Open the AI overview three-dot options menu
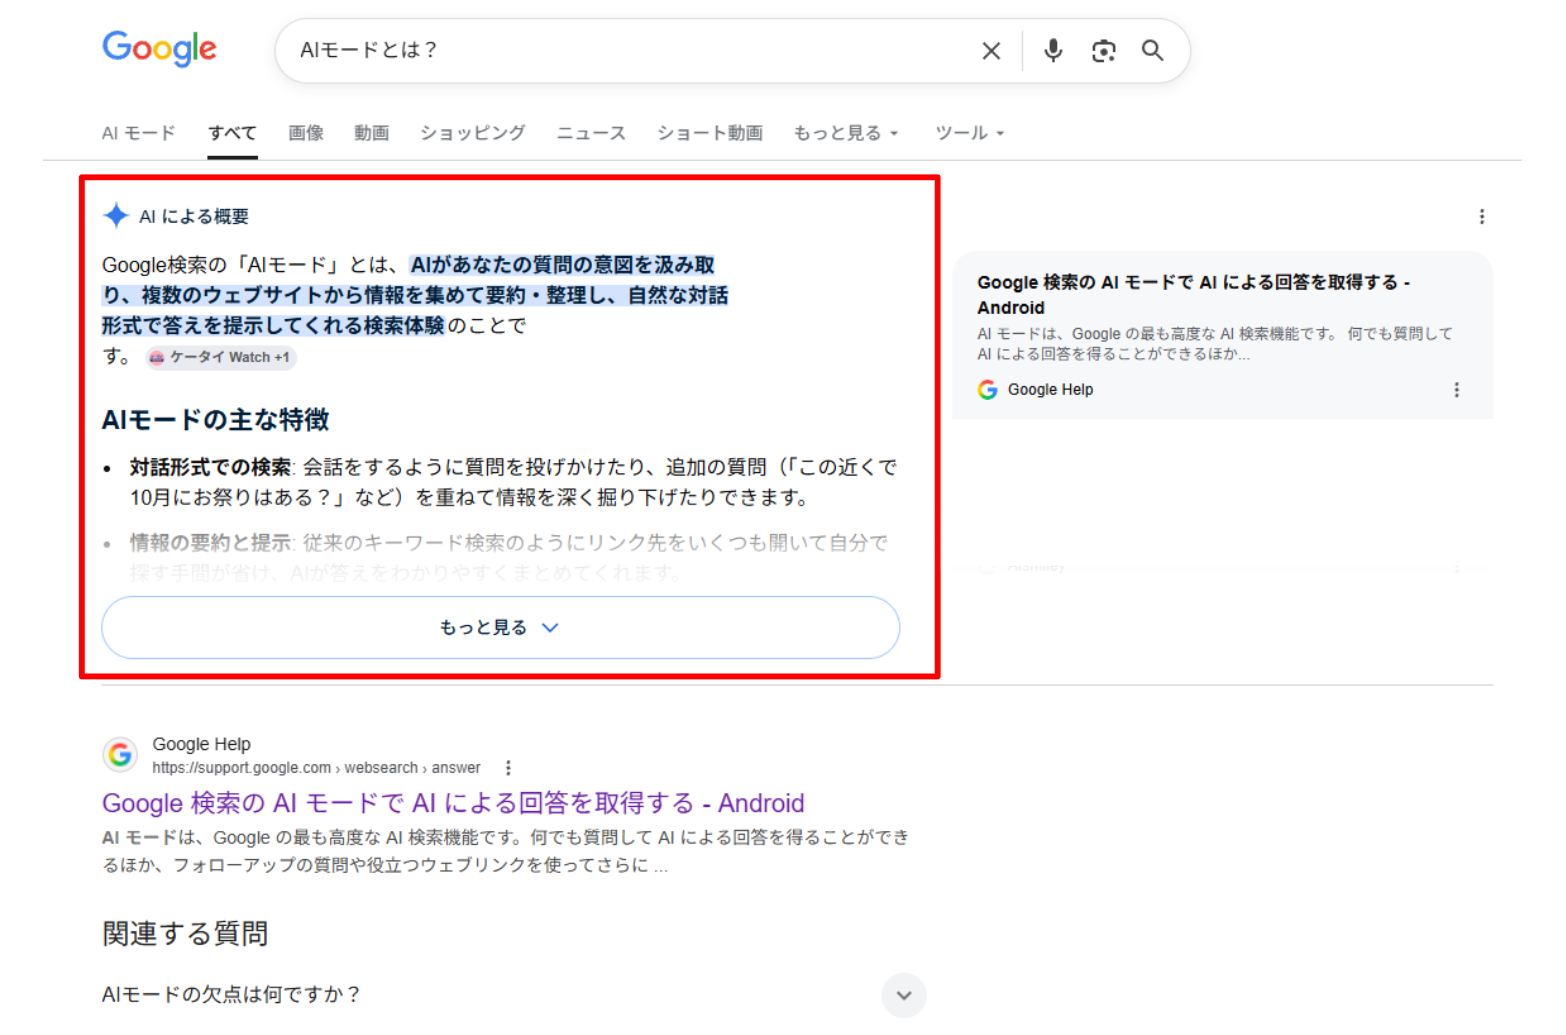This screenshot has width=1566, height=1035. [1482, 217]
